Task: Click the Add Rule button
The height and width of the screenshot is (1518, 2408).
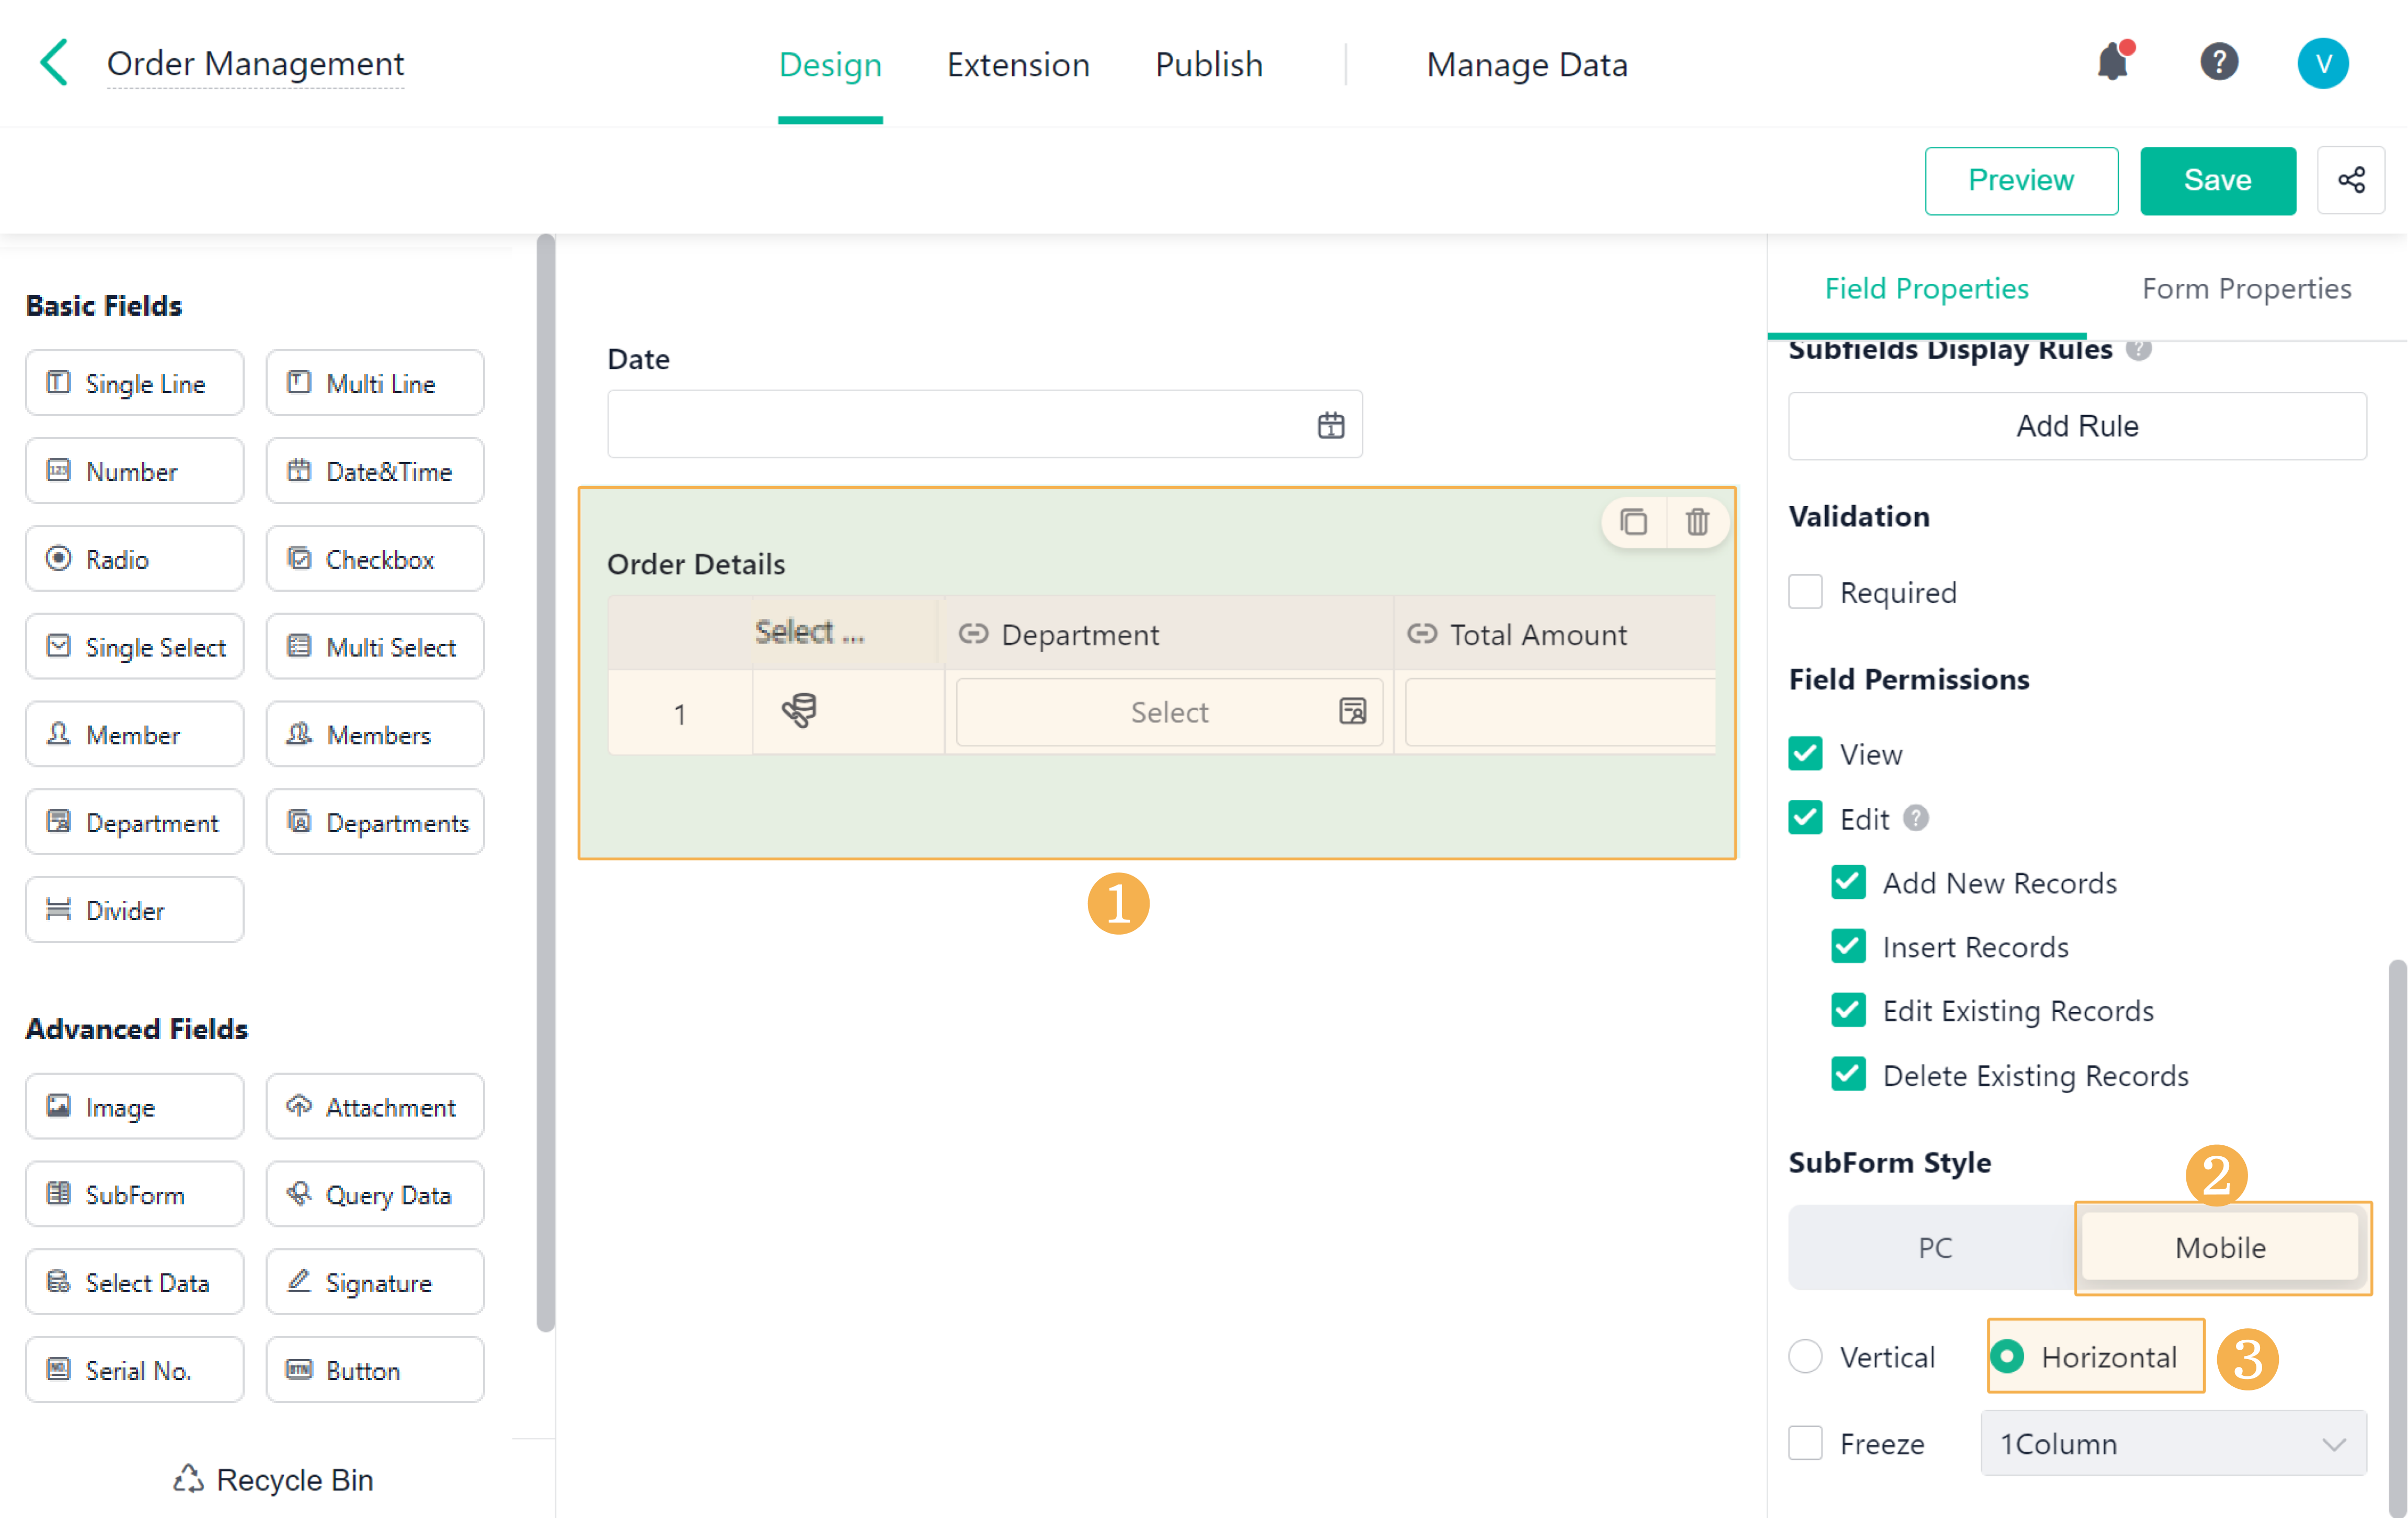Action: [x=2076, y=426]
